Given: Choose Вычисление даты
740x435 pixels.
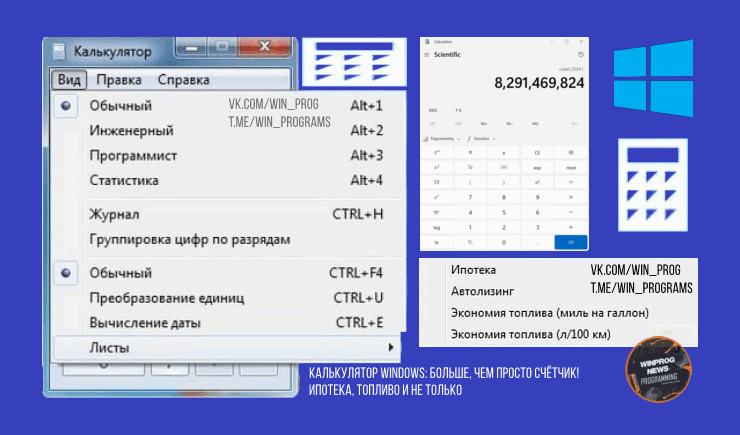Looking at the screenshot, I should (228, 323).
